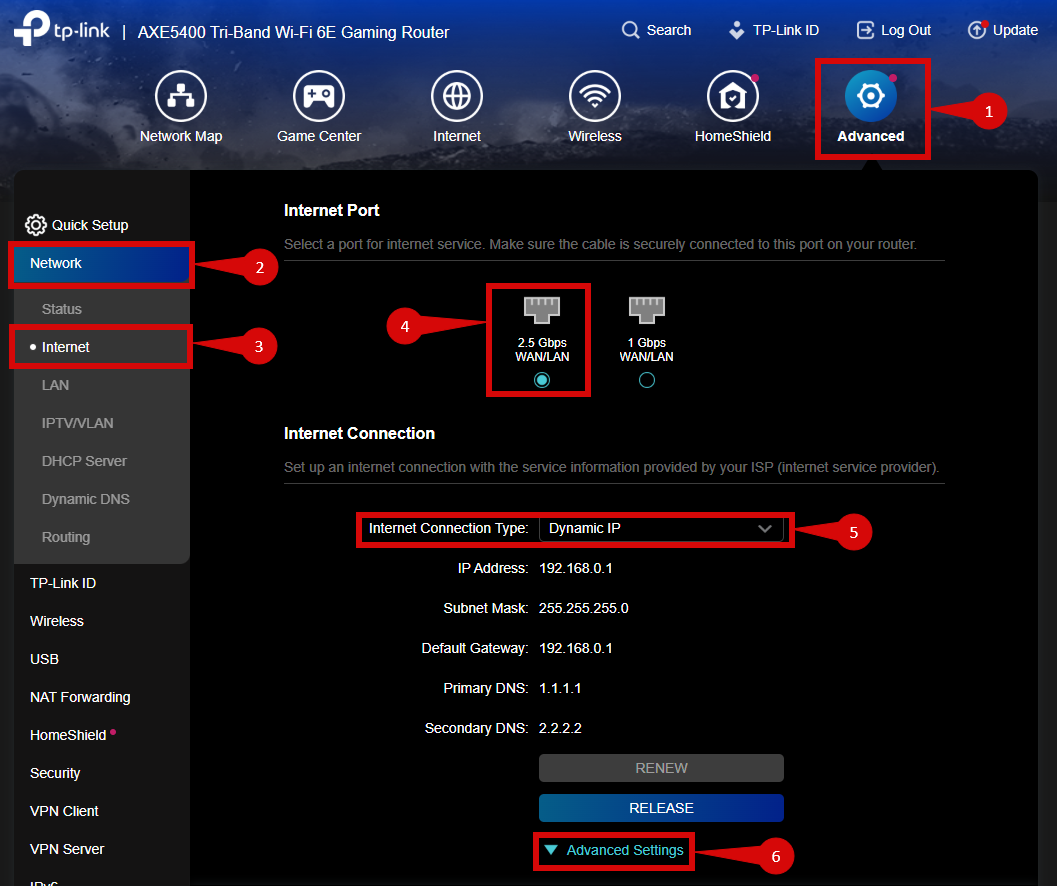
Task: Open the Internet Connection Type dropdown
Action: pos(661,529)
